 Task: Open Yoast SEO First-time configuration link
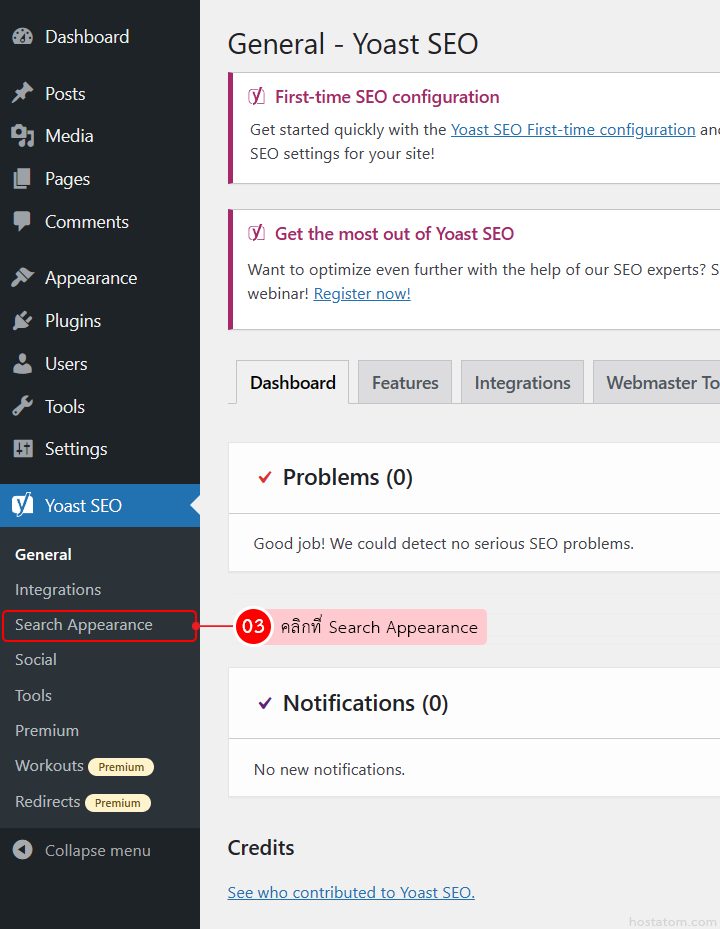[x=573, y=130]
